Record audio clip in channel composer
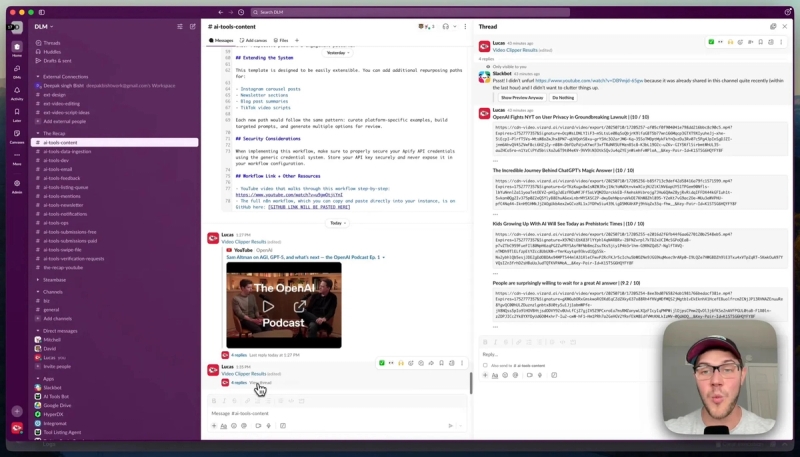The image size is (800, 457). pyautogui.click(x=268, y=425)
